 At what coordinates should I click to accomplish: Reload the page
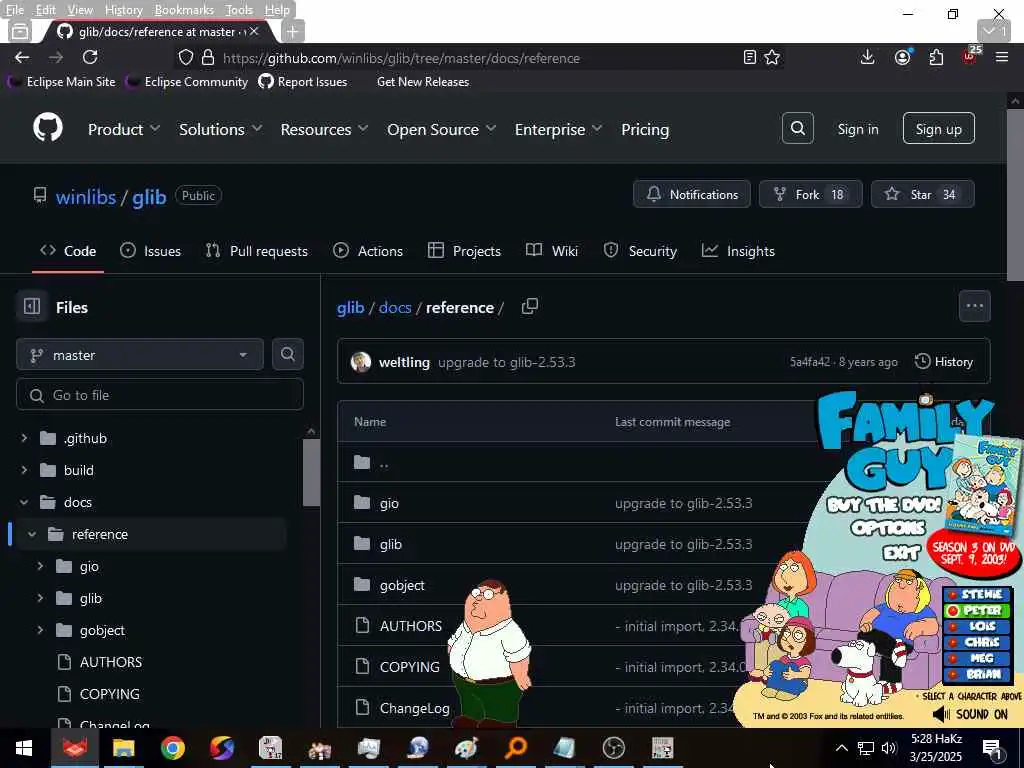click(x=90, y=57)
